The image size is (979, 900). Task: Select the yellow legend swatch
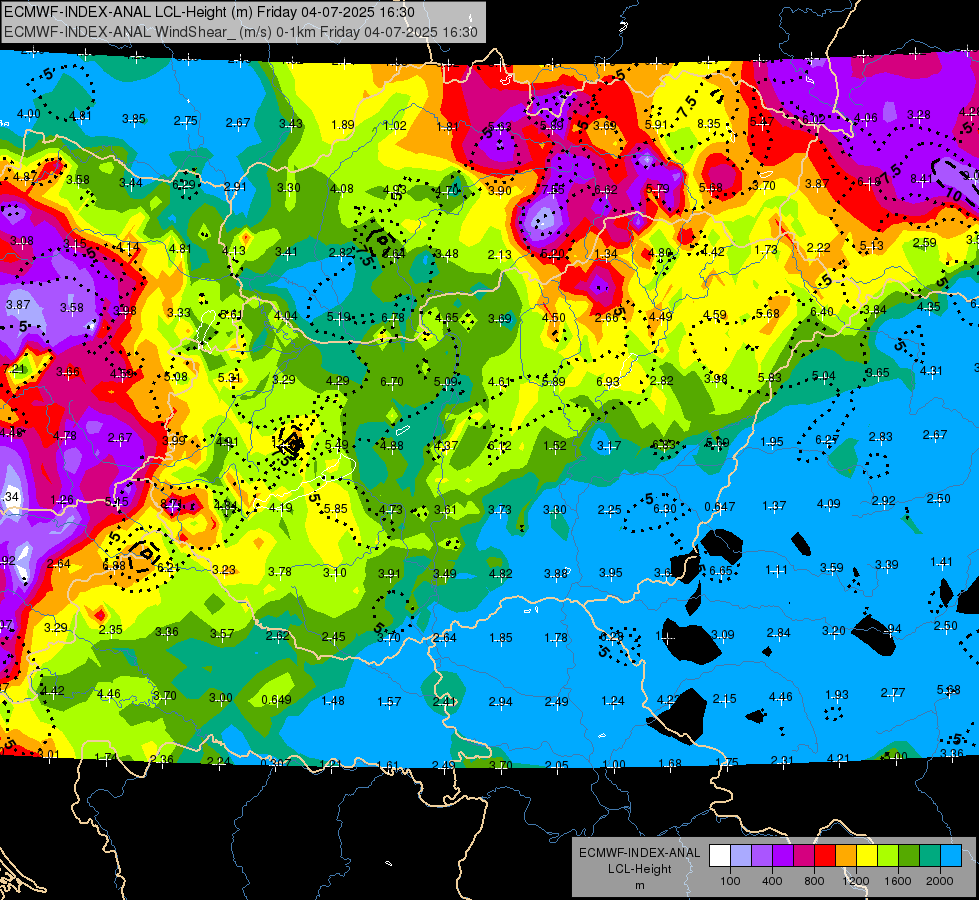click(867, 856)
